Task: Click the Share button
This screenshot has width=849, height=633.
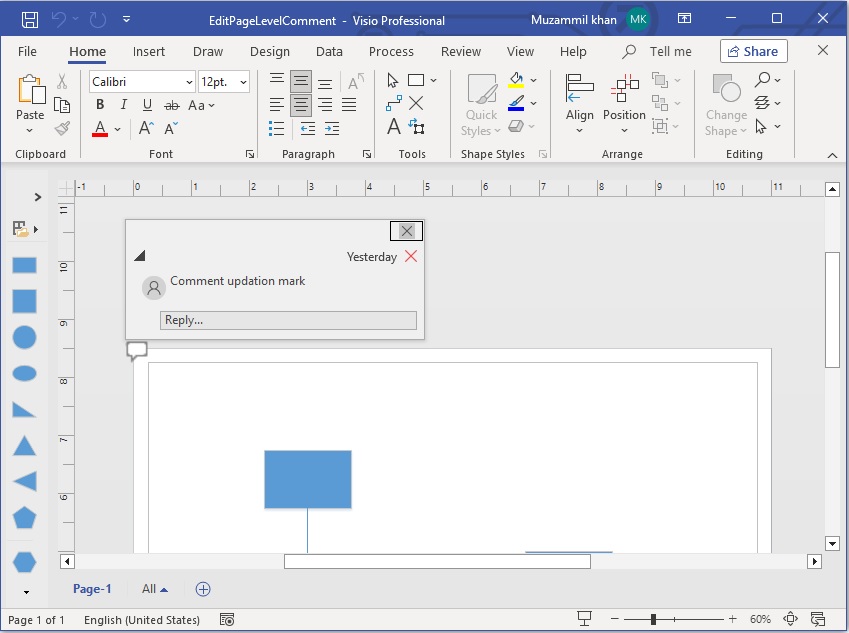Action: point(753,51)
